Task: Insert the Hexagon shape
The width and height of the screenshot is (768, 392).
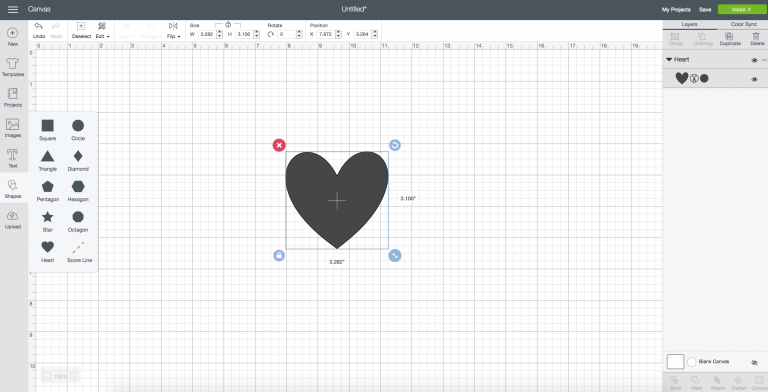Action: pos(78,190)
